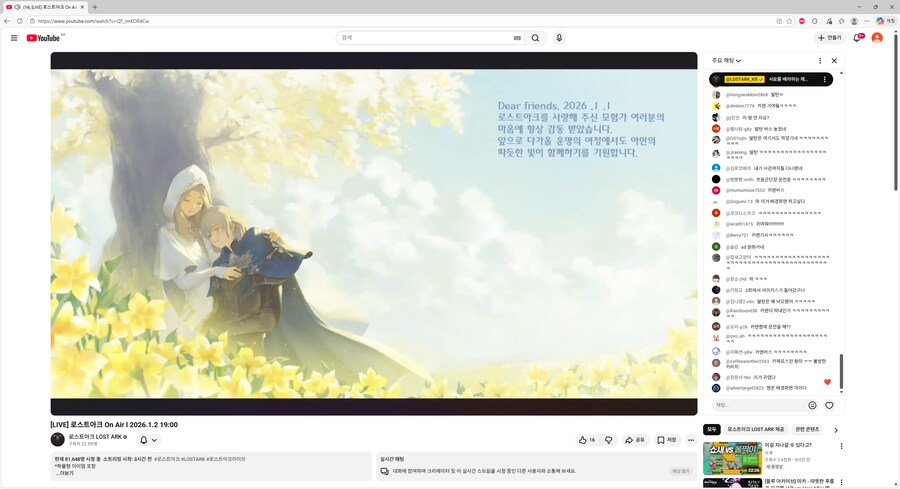
Task: Open the Copilot colorful sidebar icon
Action: [x=880, y=21]
